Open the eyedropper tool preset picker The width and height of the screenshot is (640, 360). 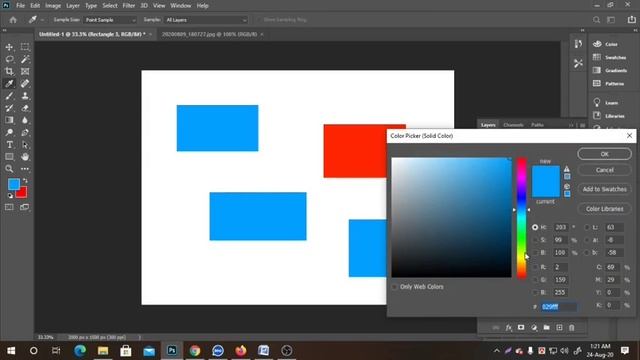[x=36, y=20]
